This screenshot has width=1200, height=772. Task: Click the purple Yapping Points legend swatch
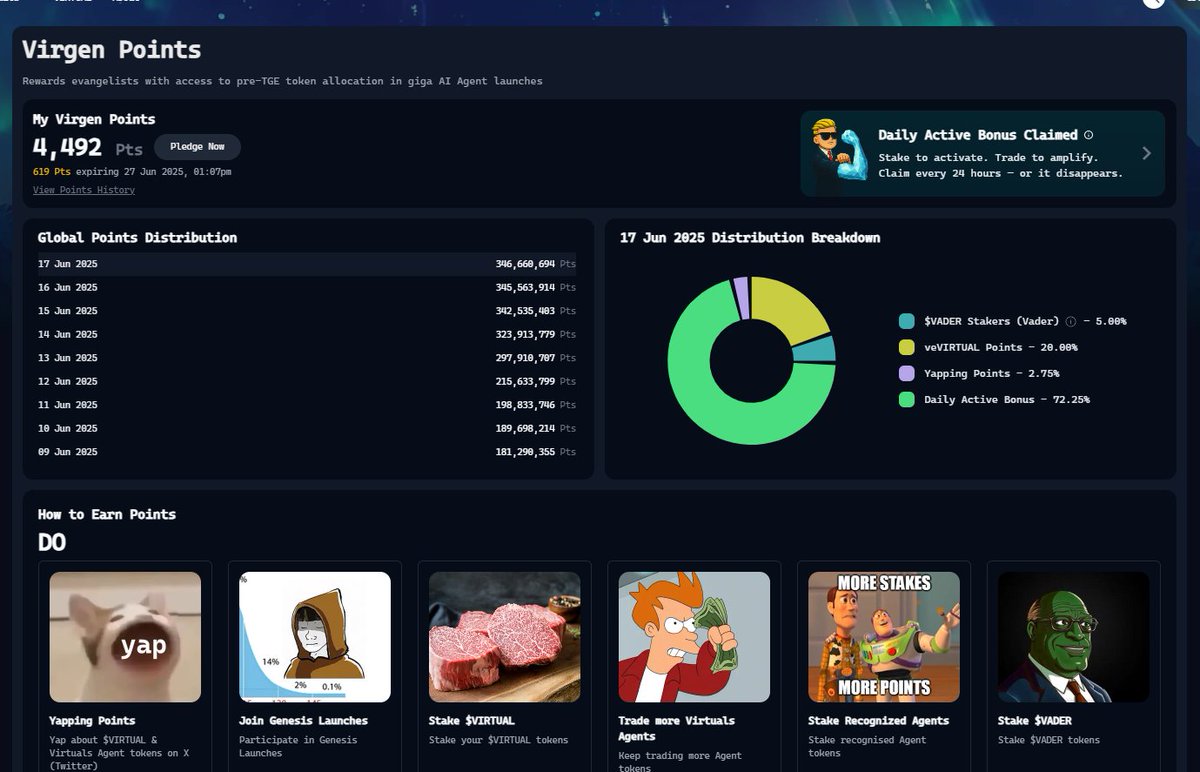tap(907, 373)
